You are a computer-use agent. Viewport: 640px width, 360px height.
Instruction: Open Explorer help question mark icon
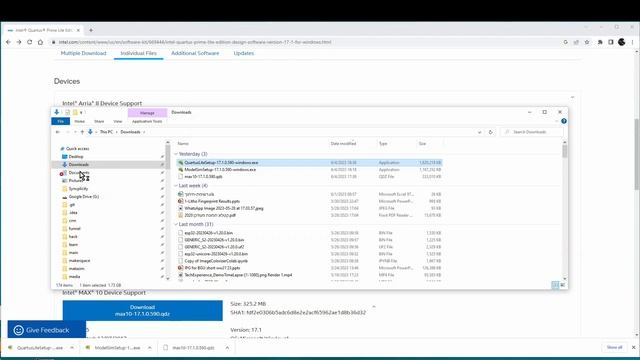point(564,121)
